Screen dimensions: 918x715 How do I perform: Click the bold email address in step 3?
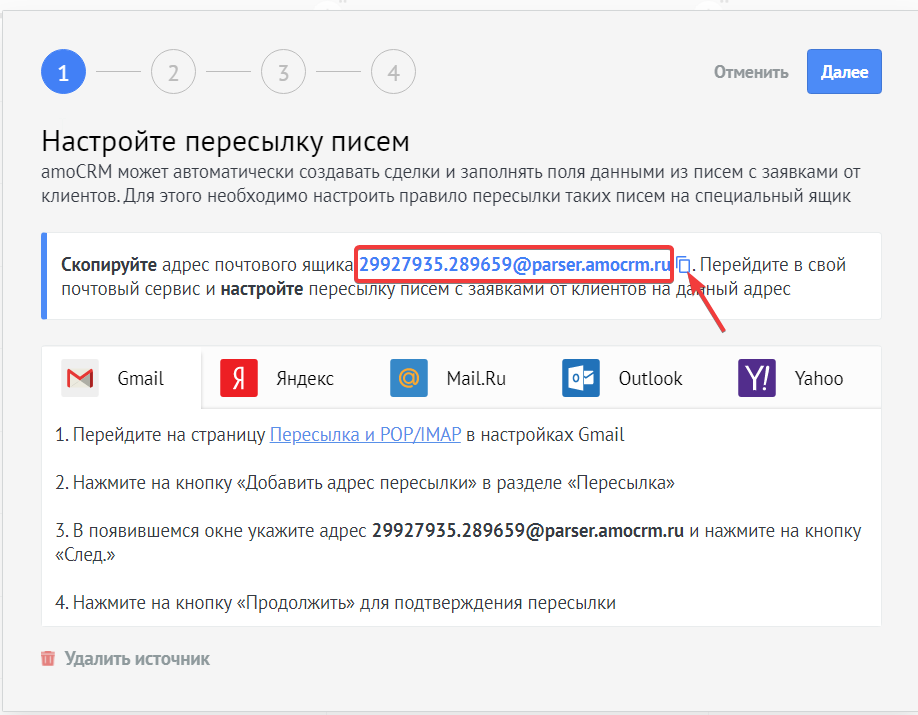[x=528, y=531]
